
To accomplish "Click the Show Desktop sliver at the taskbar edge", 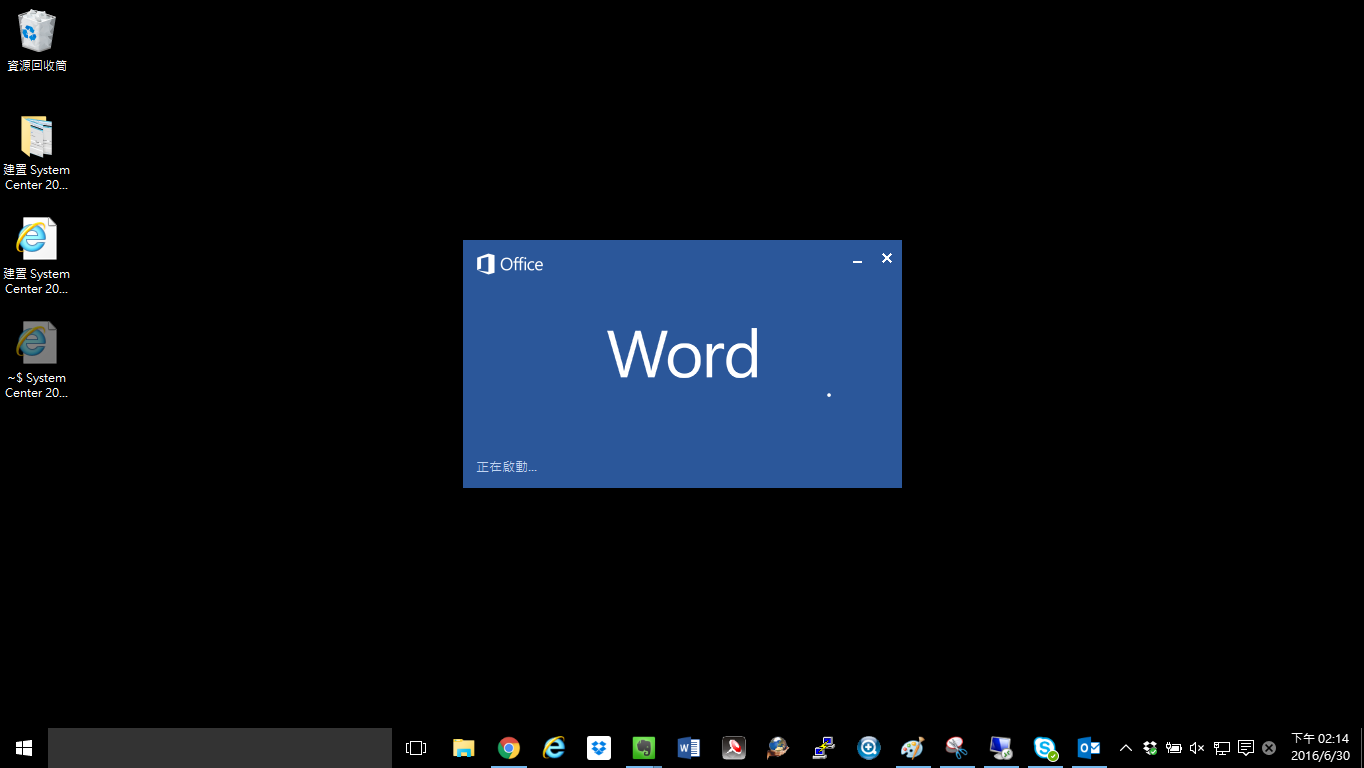I will click(1361, 748).
